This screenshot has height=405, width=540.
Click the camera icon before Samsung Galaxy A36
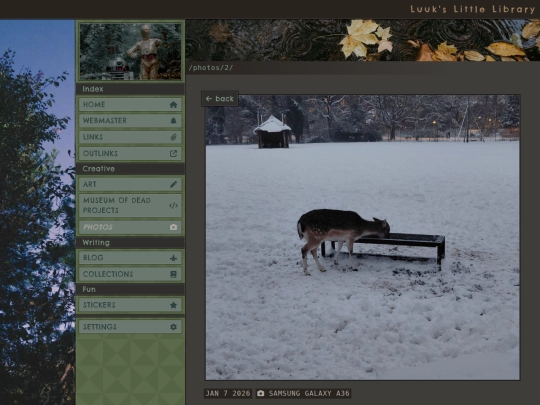coord(261,393)
